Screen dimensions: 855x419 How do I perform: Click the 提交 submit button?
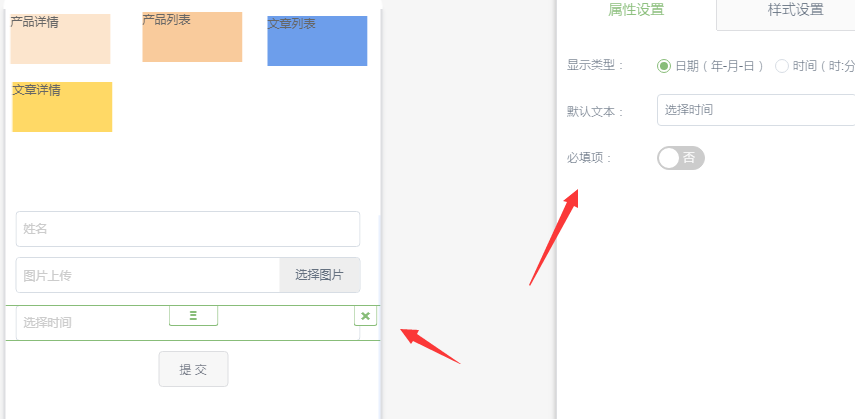coord(193,369)
